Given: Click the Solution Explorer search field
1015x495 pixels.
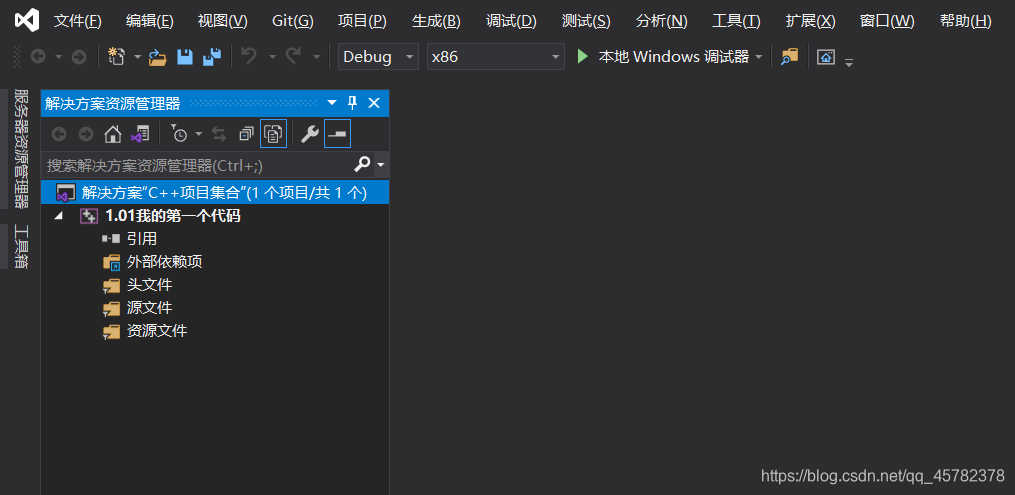Looking at the screenshot, I should pyautogui.click(x=198, y=166).
